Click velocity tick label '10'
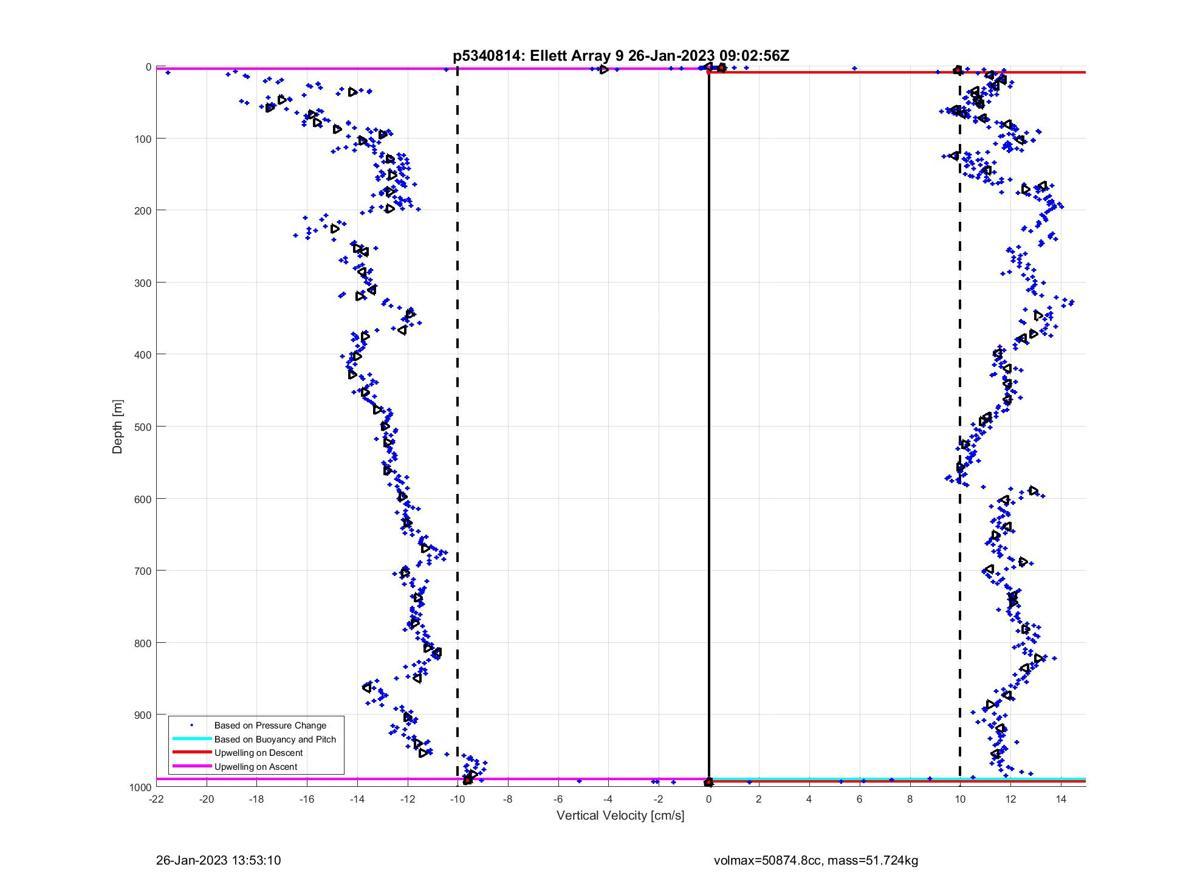The height and width of the screenshot is (885, 1200). coord(960,799)
